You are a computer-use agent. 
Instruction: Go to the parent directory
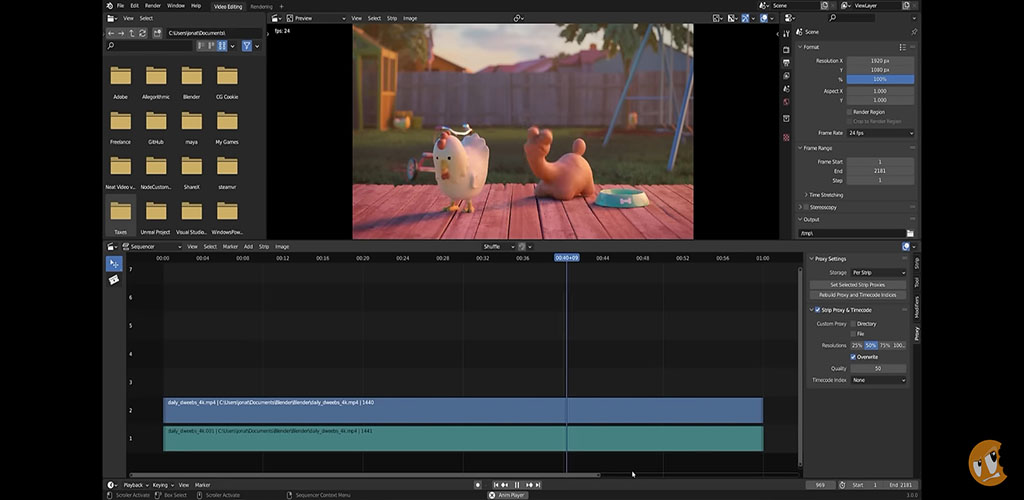pyautogui.click(x=131, y=33)
